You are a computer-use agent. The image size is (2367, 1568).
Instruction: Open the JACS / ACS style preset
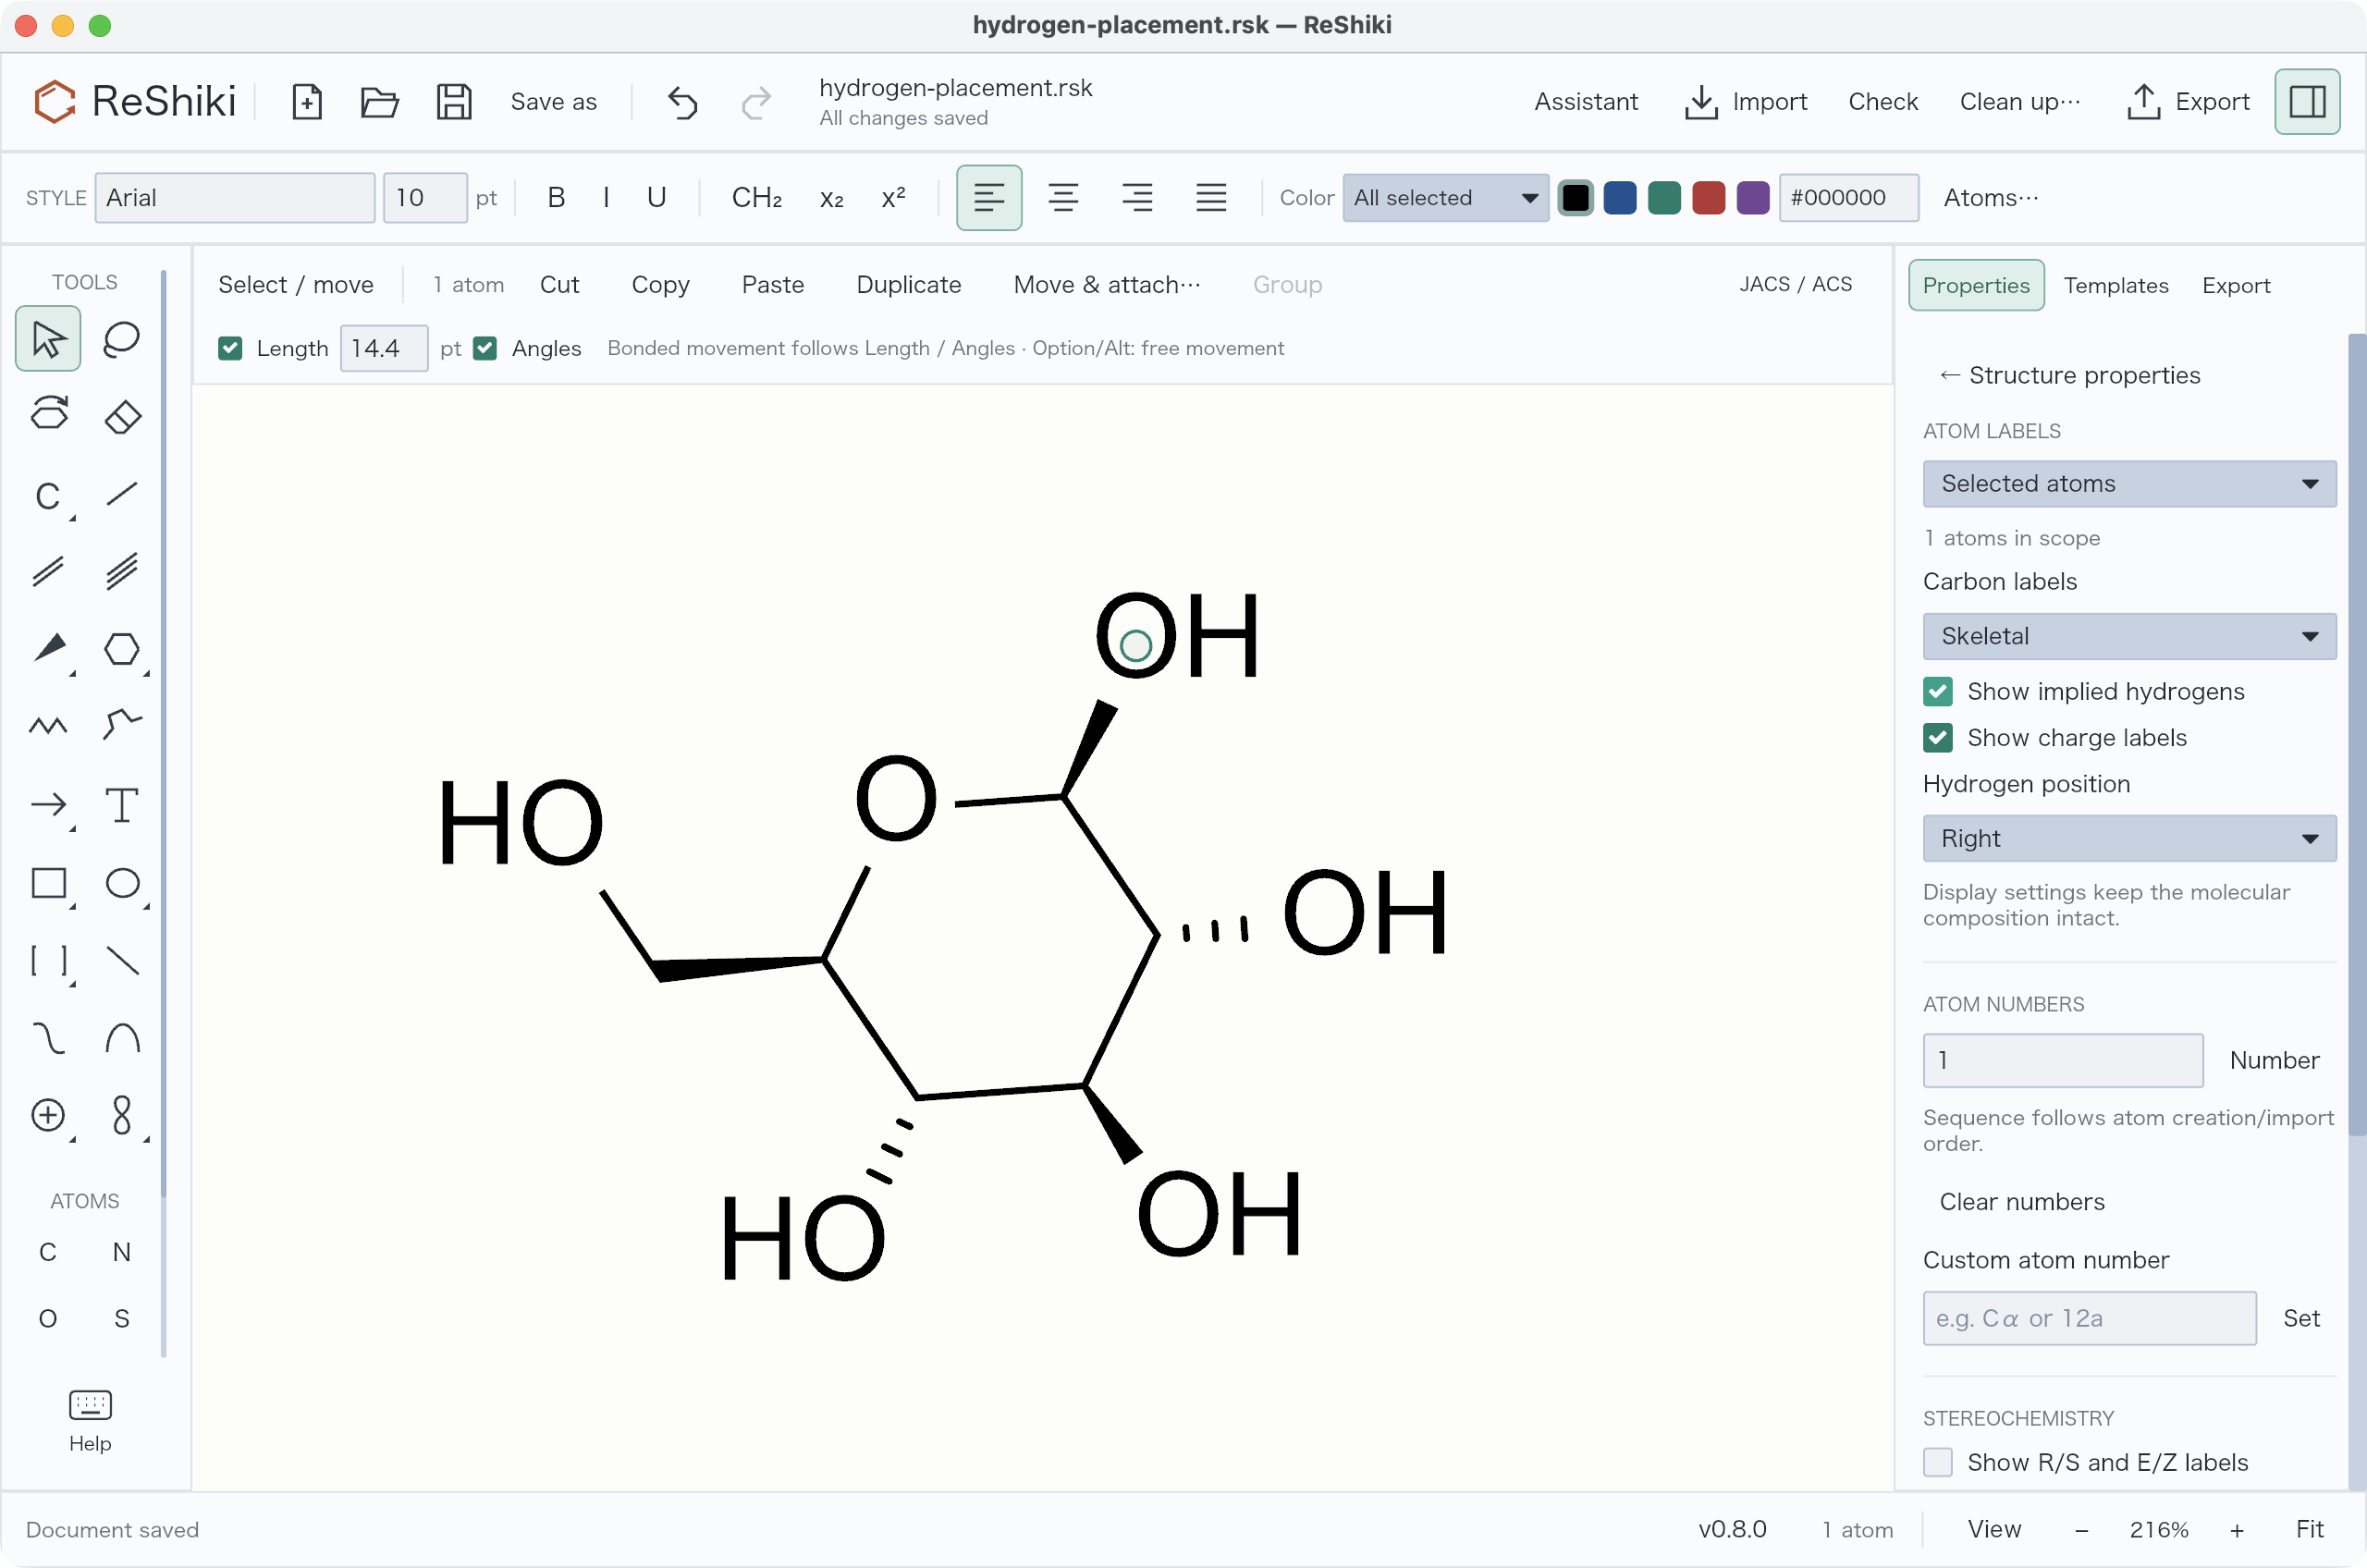[1795, 284]
